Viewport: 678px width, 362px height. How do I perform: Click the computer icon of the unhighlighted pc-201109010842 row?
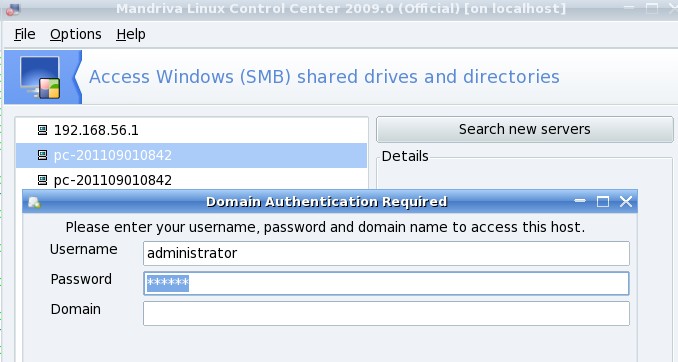[42, 179]
